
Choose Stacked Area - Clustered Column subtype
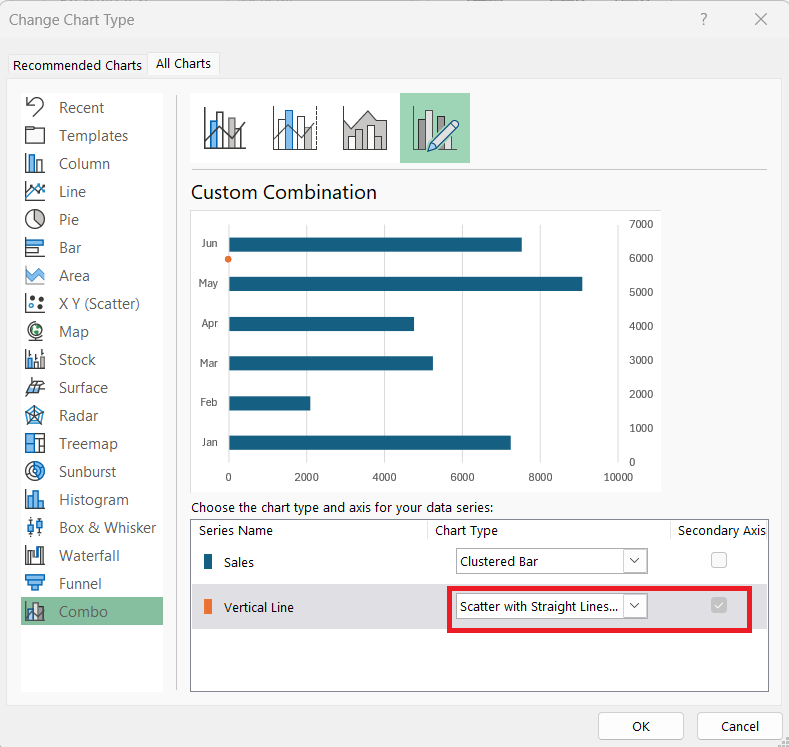pyautogui.click(x=365, y=128)
